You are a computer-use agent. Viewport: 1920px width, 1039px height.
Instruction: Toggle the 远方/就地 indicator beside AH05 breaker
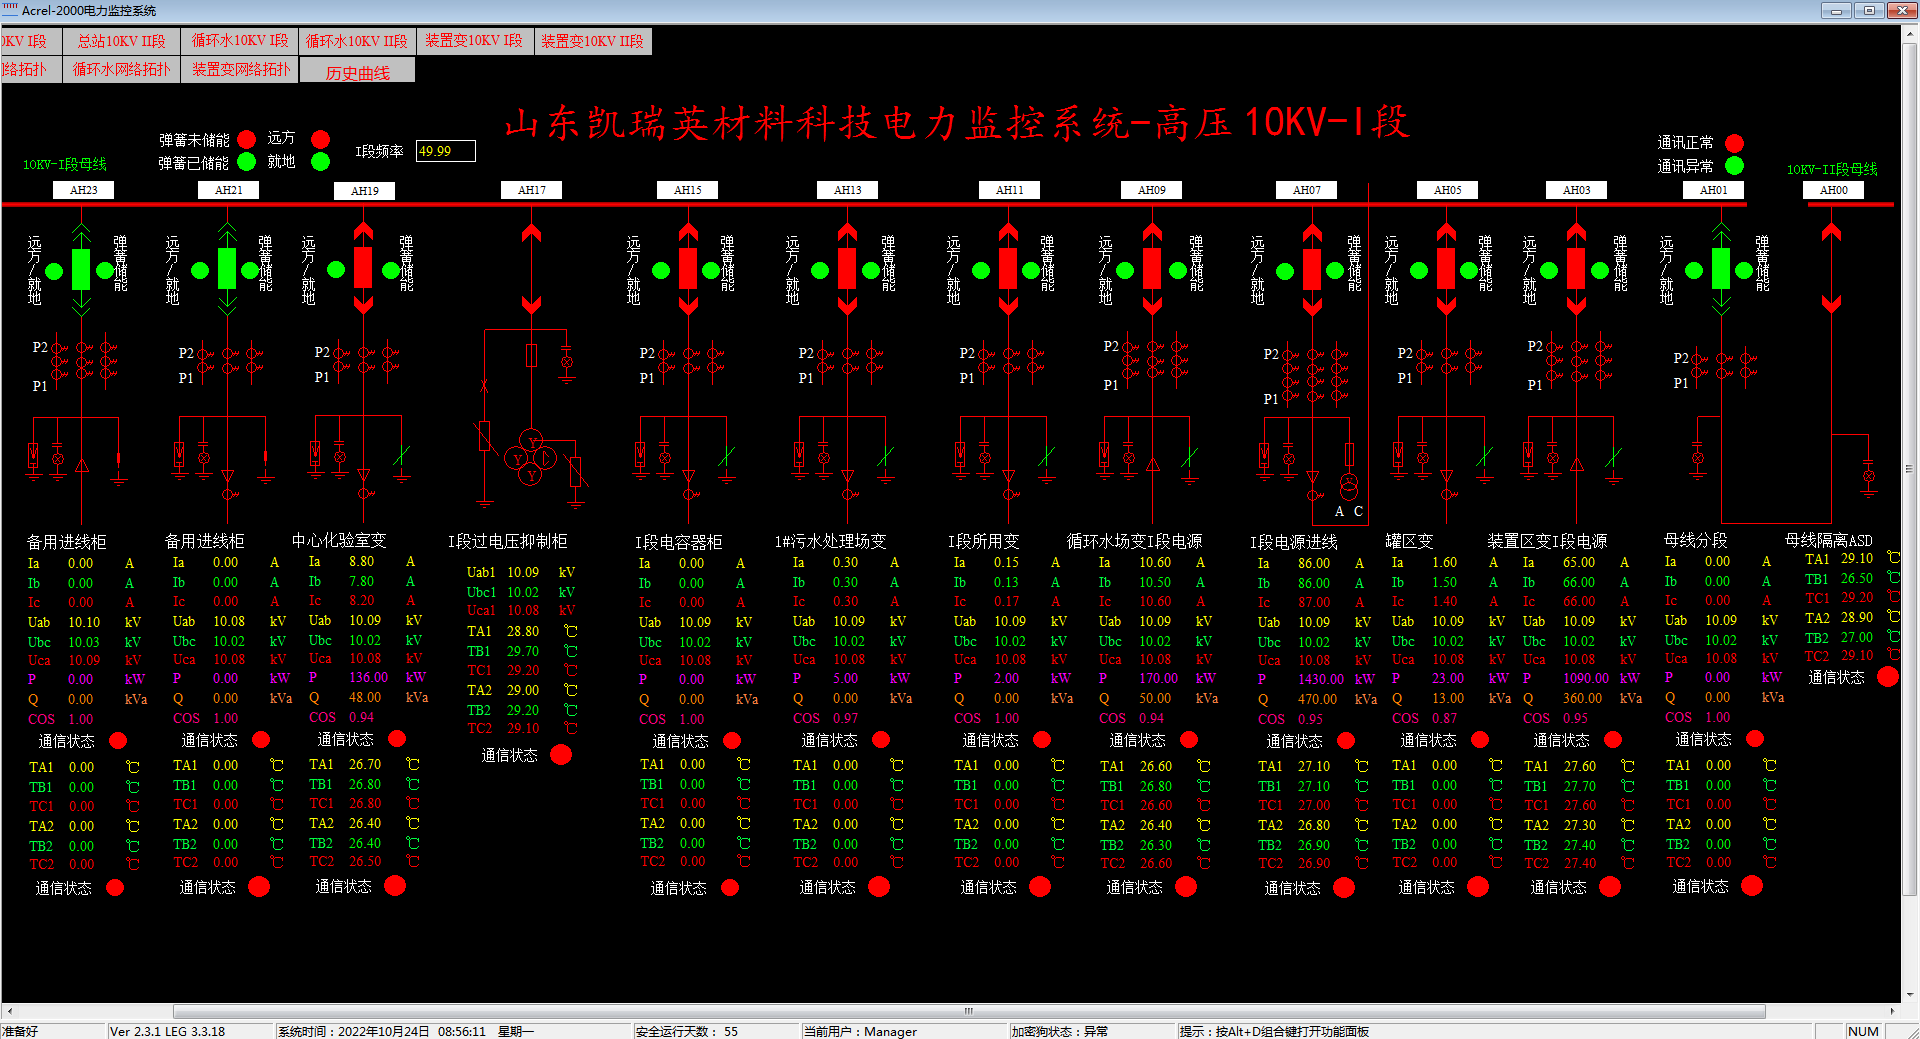click(x=1419, y=270)
